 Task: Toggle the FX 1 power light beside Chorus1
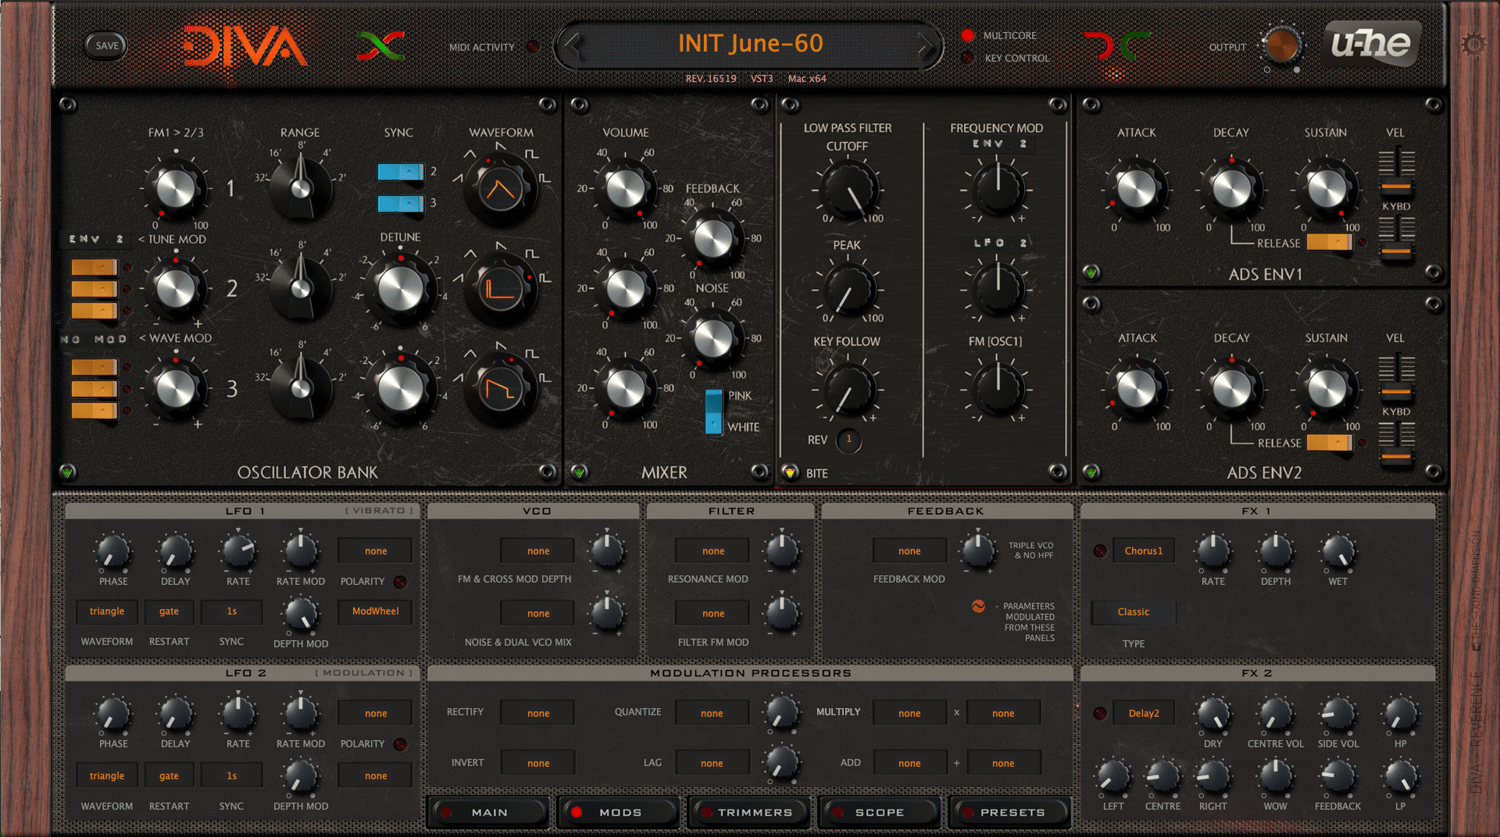pyautogui.click(x=1100, y=551)
